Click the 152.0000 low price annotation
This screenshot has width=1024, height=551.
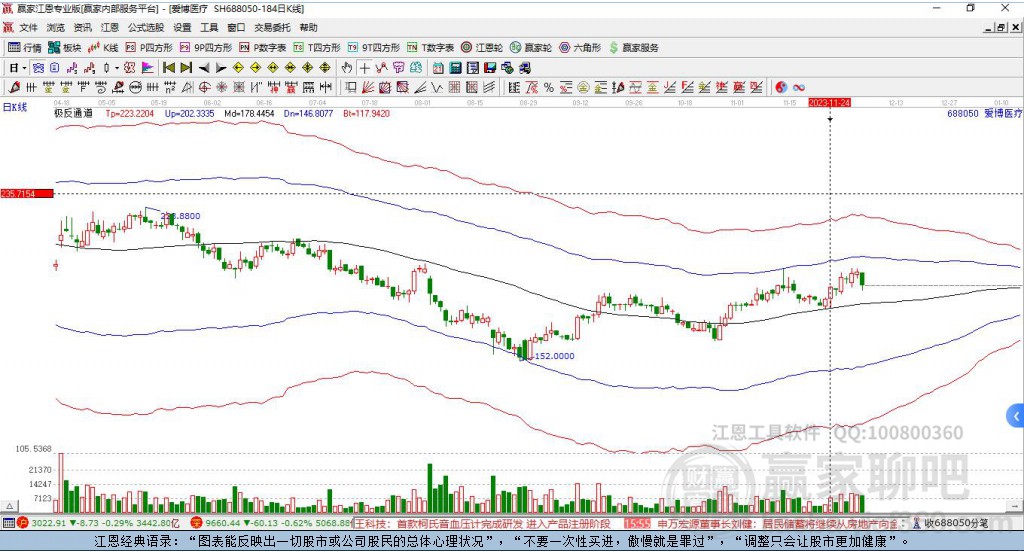pyautogui.click(x=554, y=356)
